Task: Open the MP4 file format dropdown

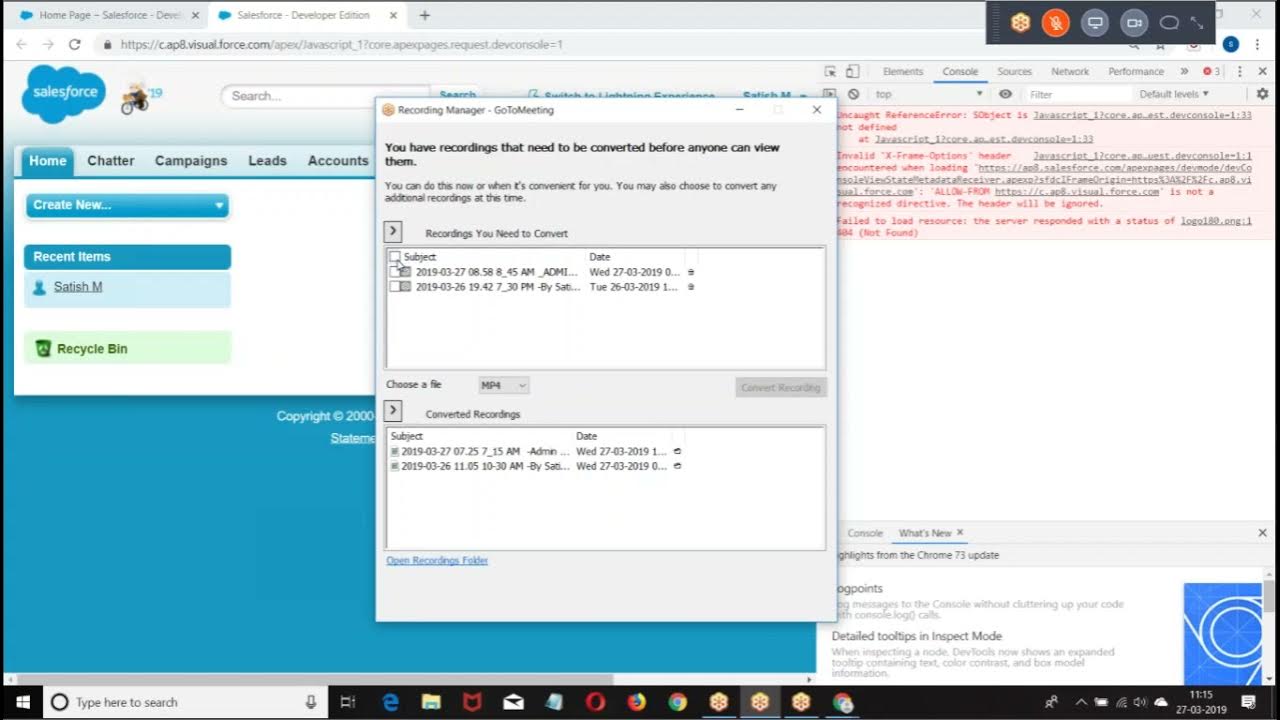Action: click(503, 385)
